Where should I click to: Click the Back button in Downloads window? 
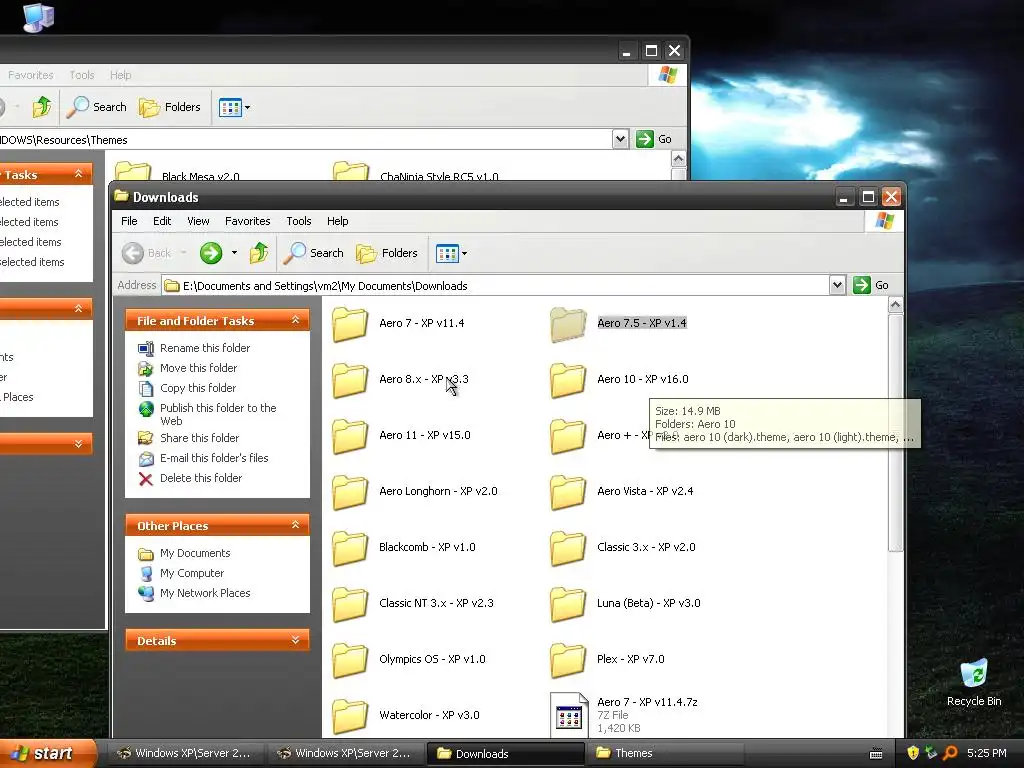click(148, 253)
